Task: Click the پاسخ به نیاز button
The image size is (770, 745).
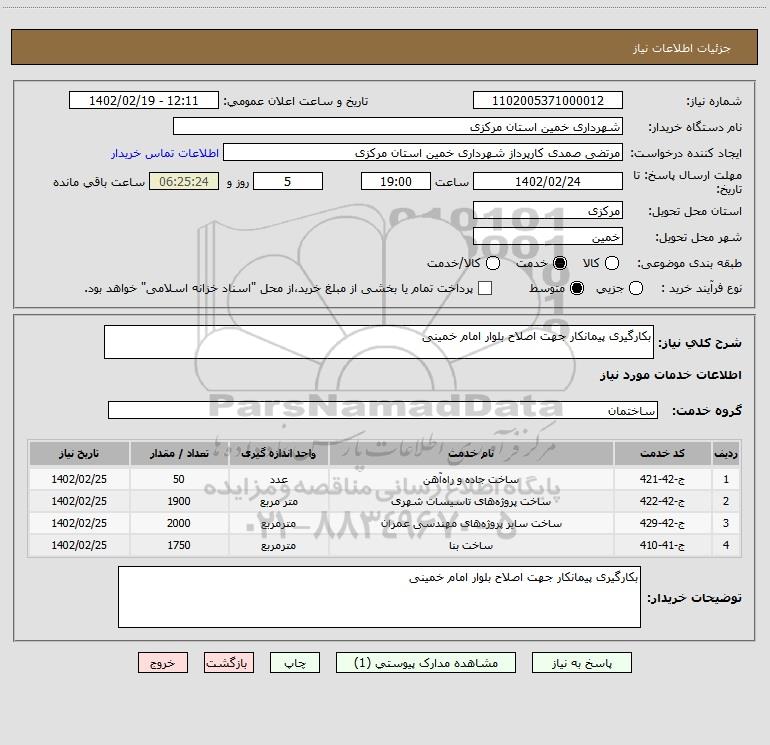Action: (581, 663)
